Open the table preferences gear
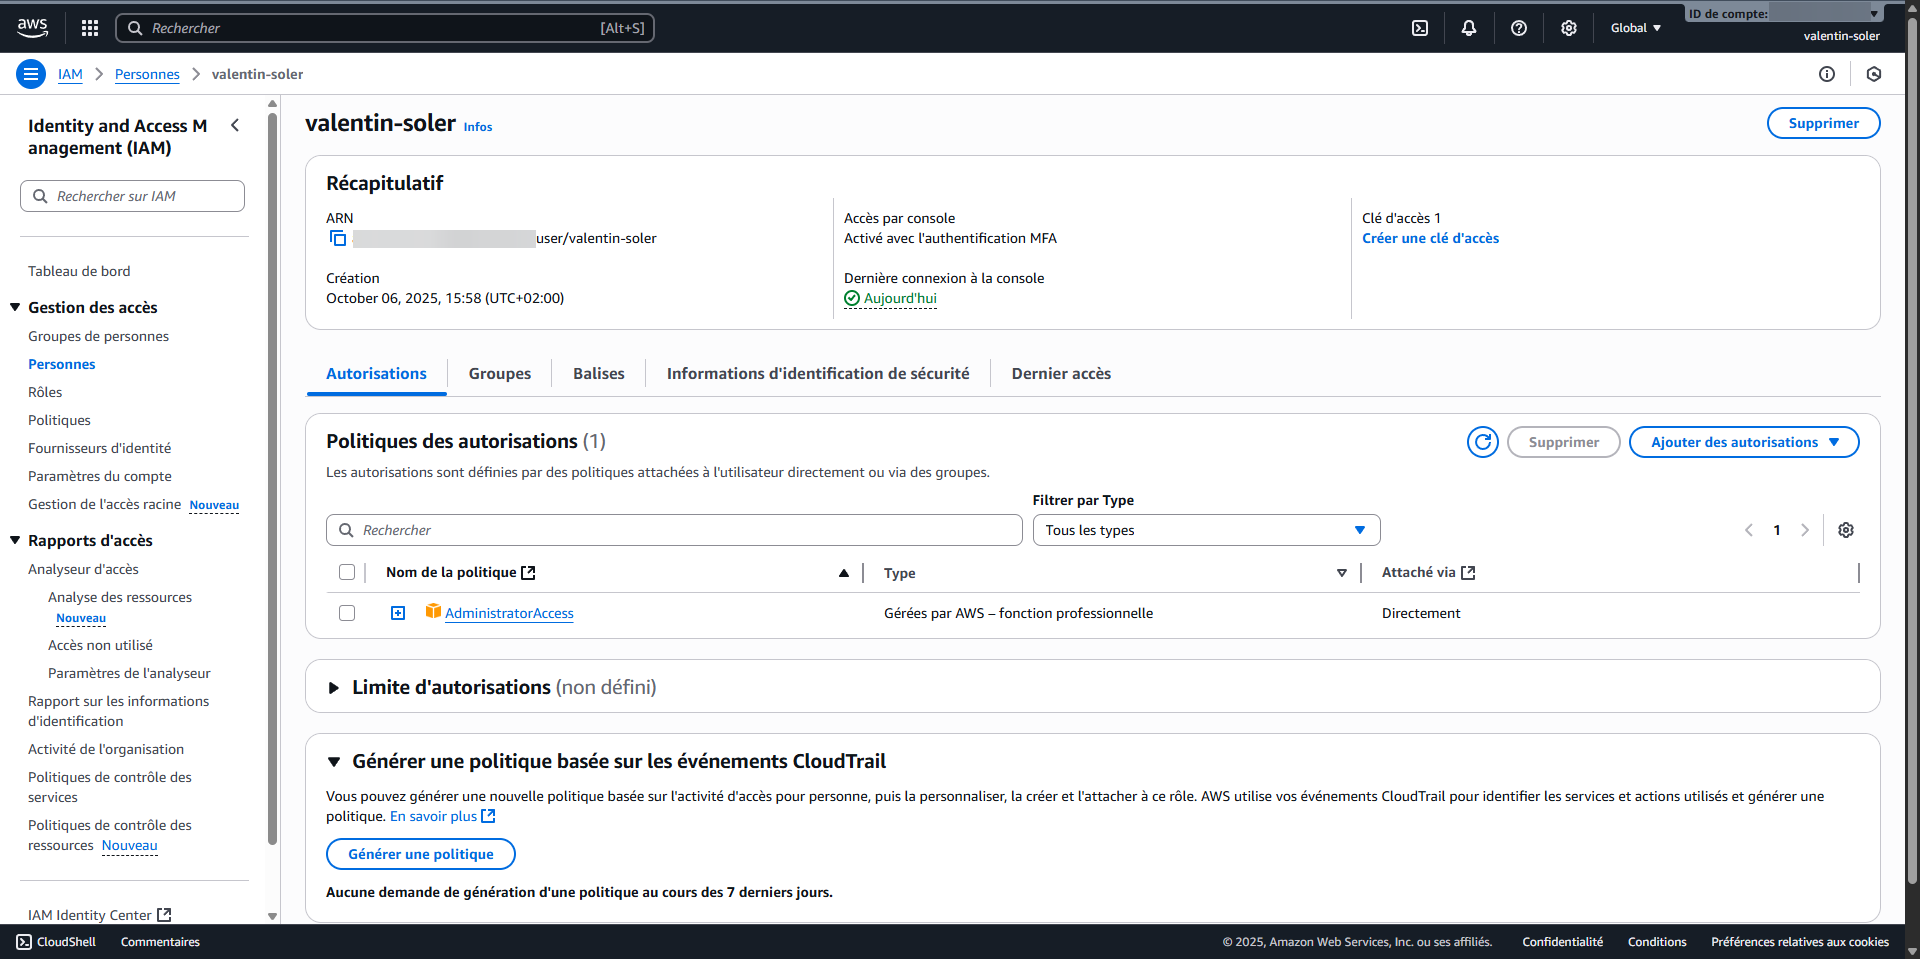The width and height of the screenshot is (1920, 959). pyautogui.click(x=1845, y=529)
